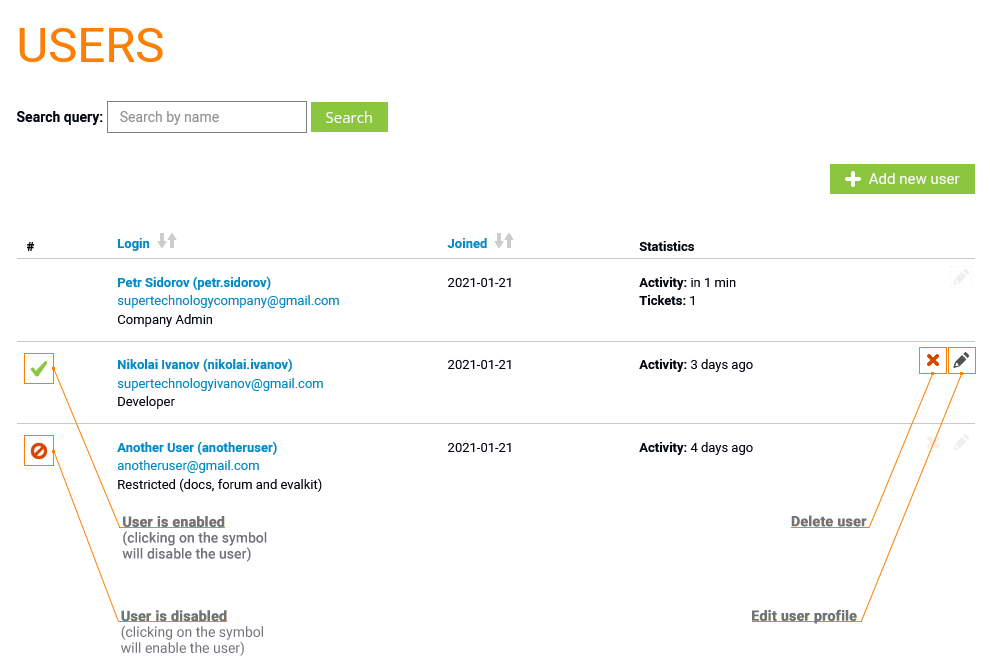
Task: Click faded pencil icon in Another User row
Action: [x=961, y=442]
